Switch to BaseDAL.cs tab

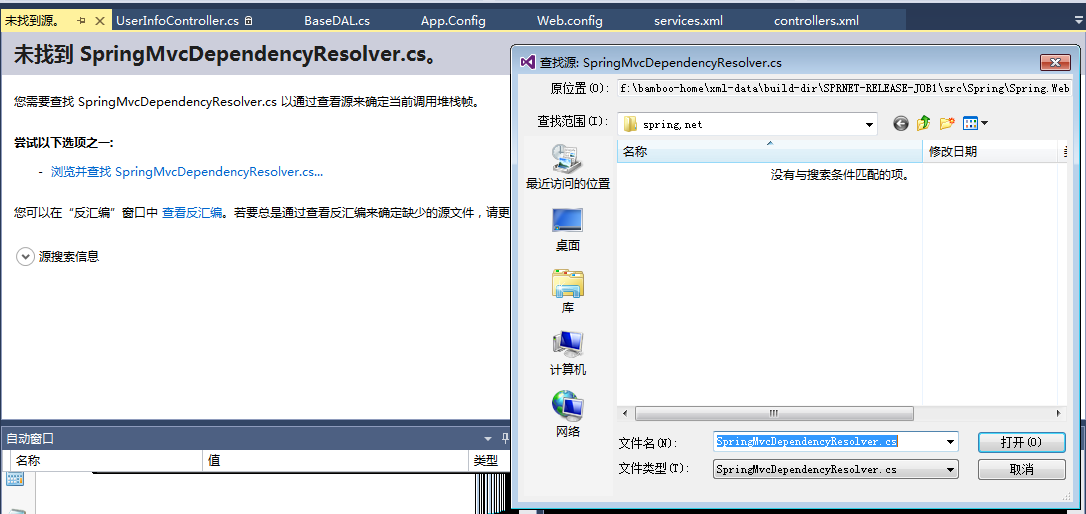pyautogui.click(x=337, y=21)
